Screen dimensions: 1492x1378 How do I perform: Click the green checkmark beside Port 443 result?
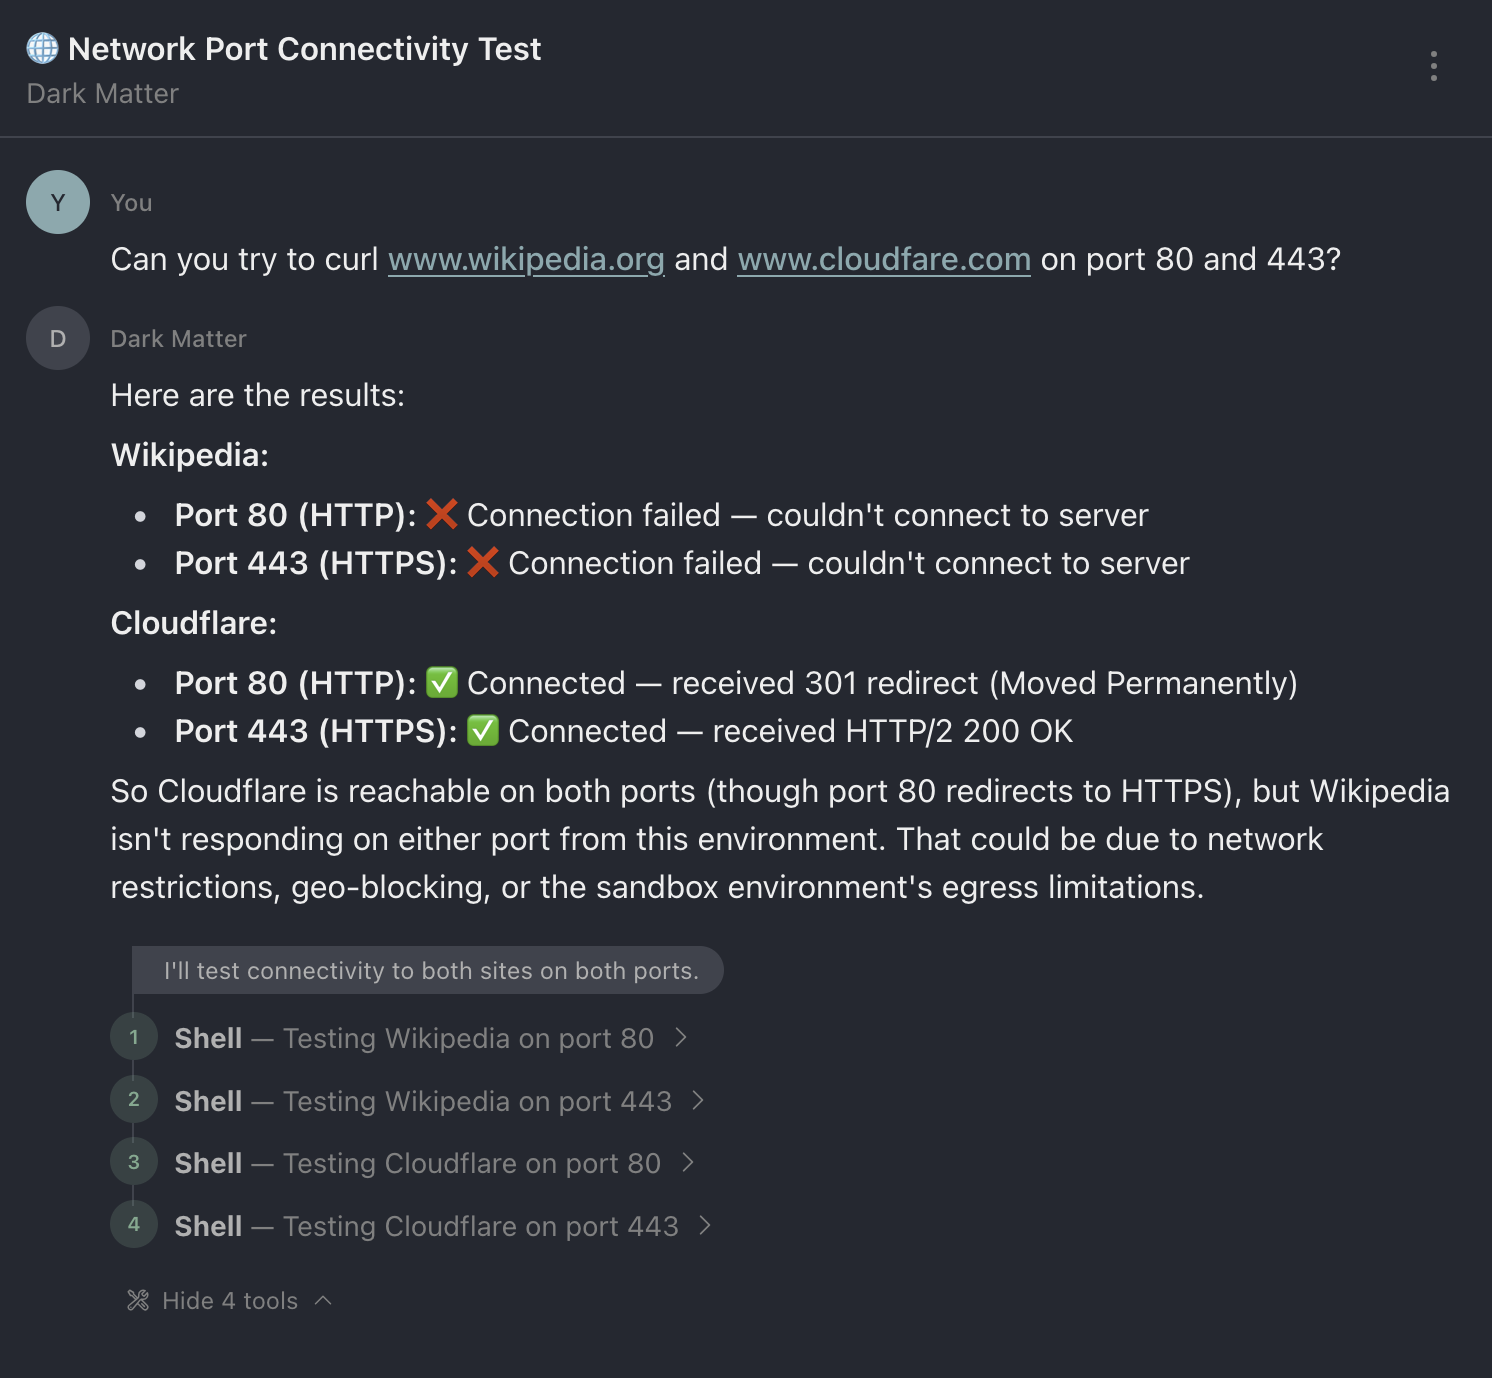tap(483, 731)
